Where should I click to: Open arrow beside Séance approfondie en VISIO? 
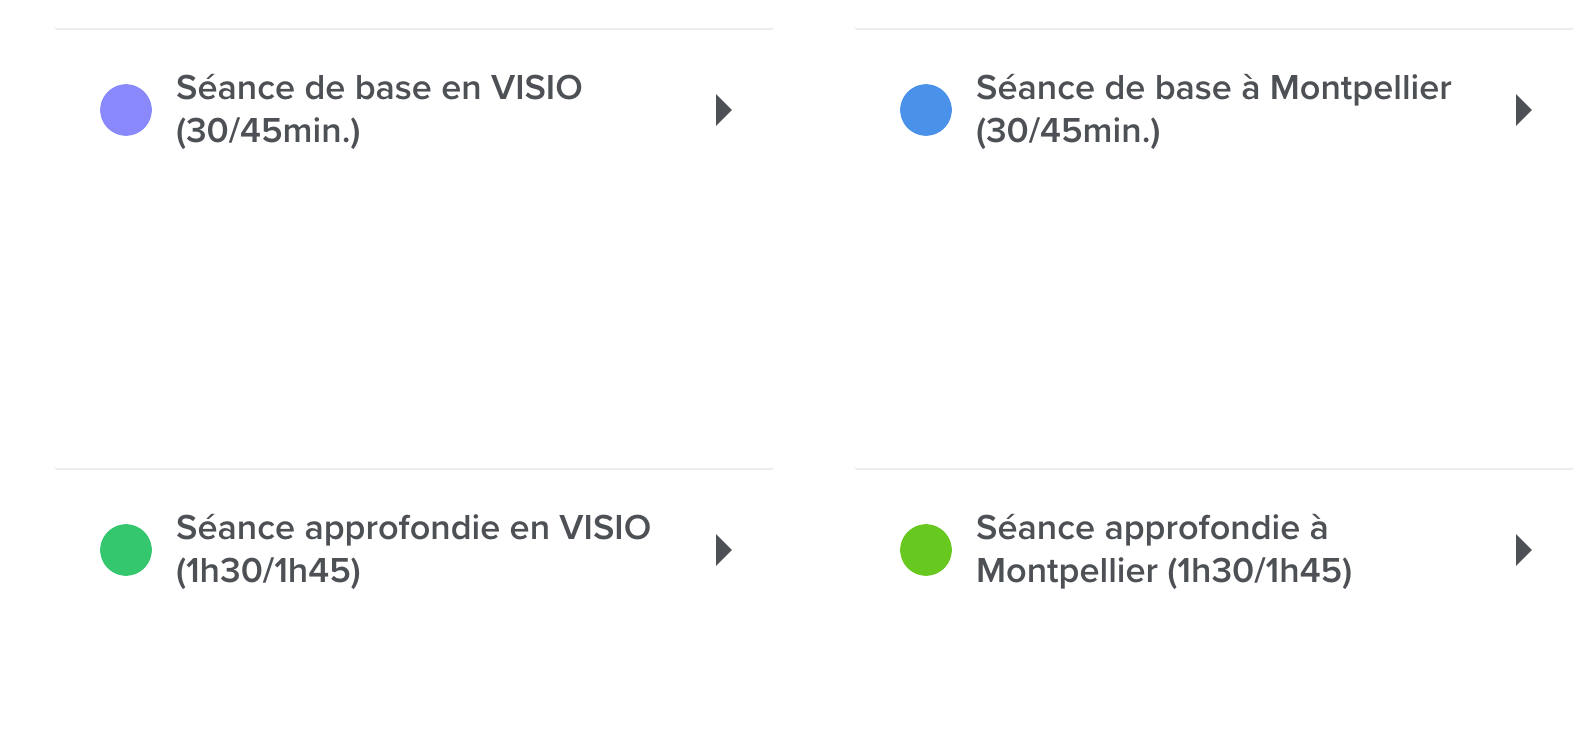pos(724,550)
